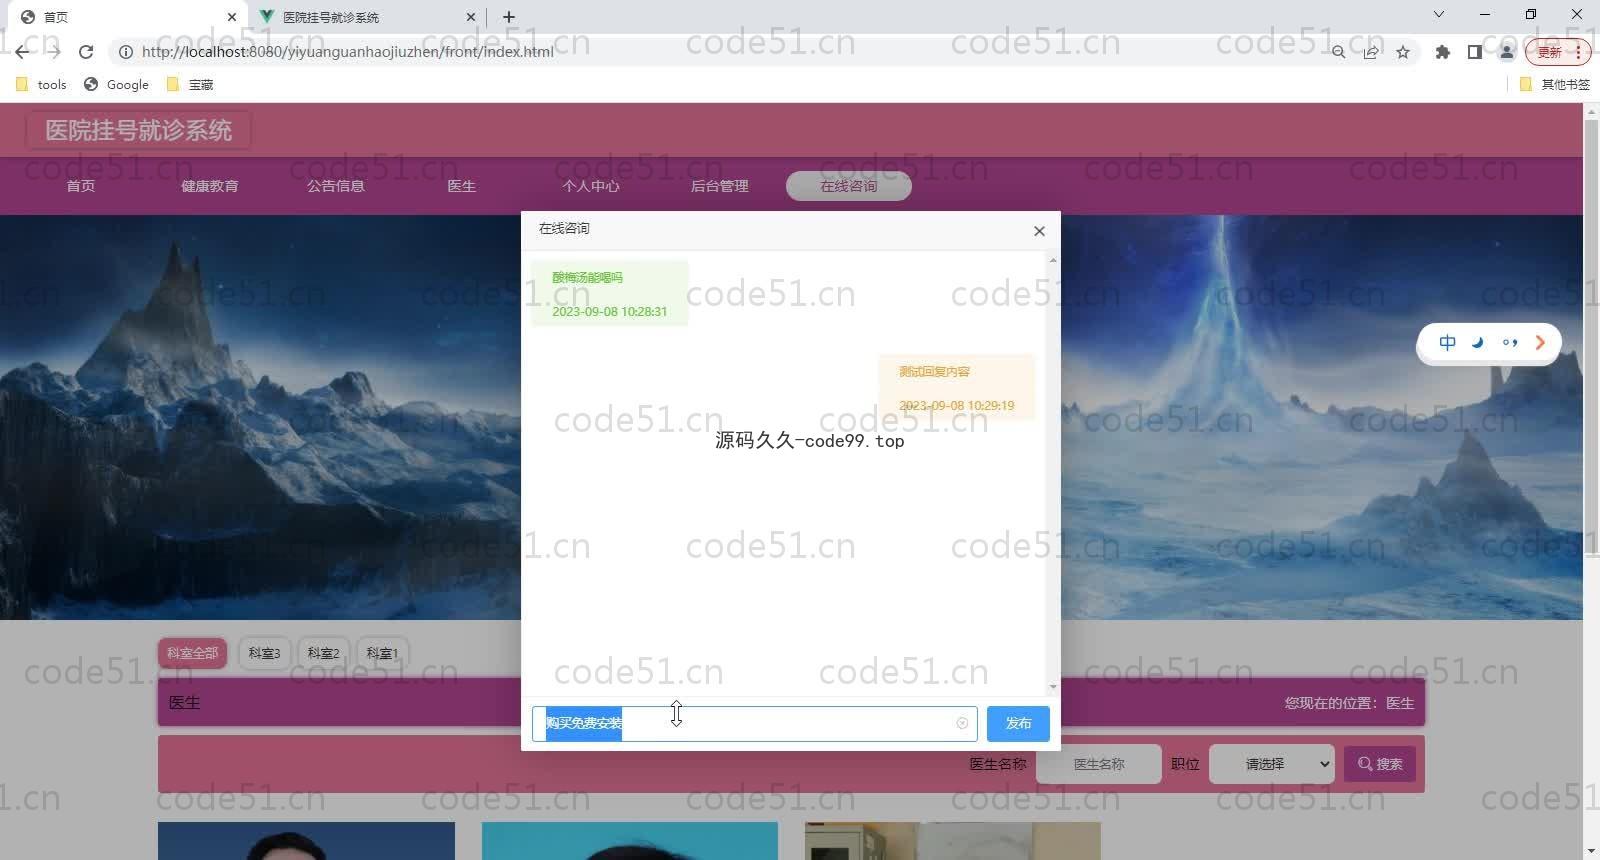1600x860 pixels.
Task: Click the 搜索 button
Action: point(1380,764)
